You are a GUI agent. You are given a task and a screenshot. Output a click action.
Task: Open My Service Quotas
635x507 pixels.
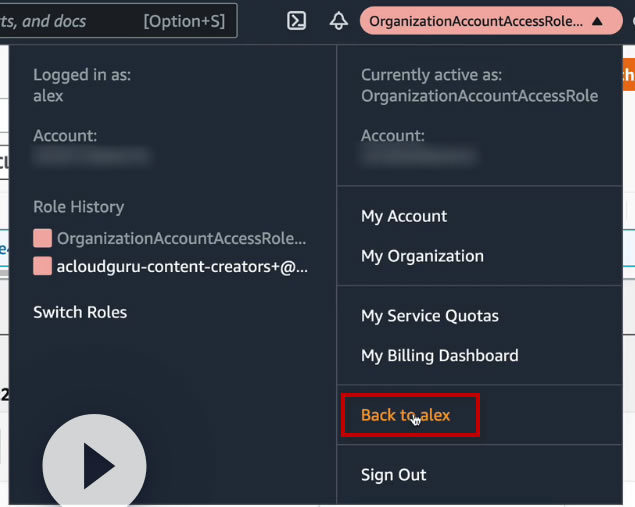coord(430,316)
